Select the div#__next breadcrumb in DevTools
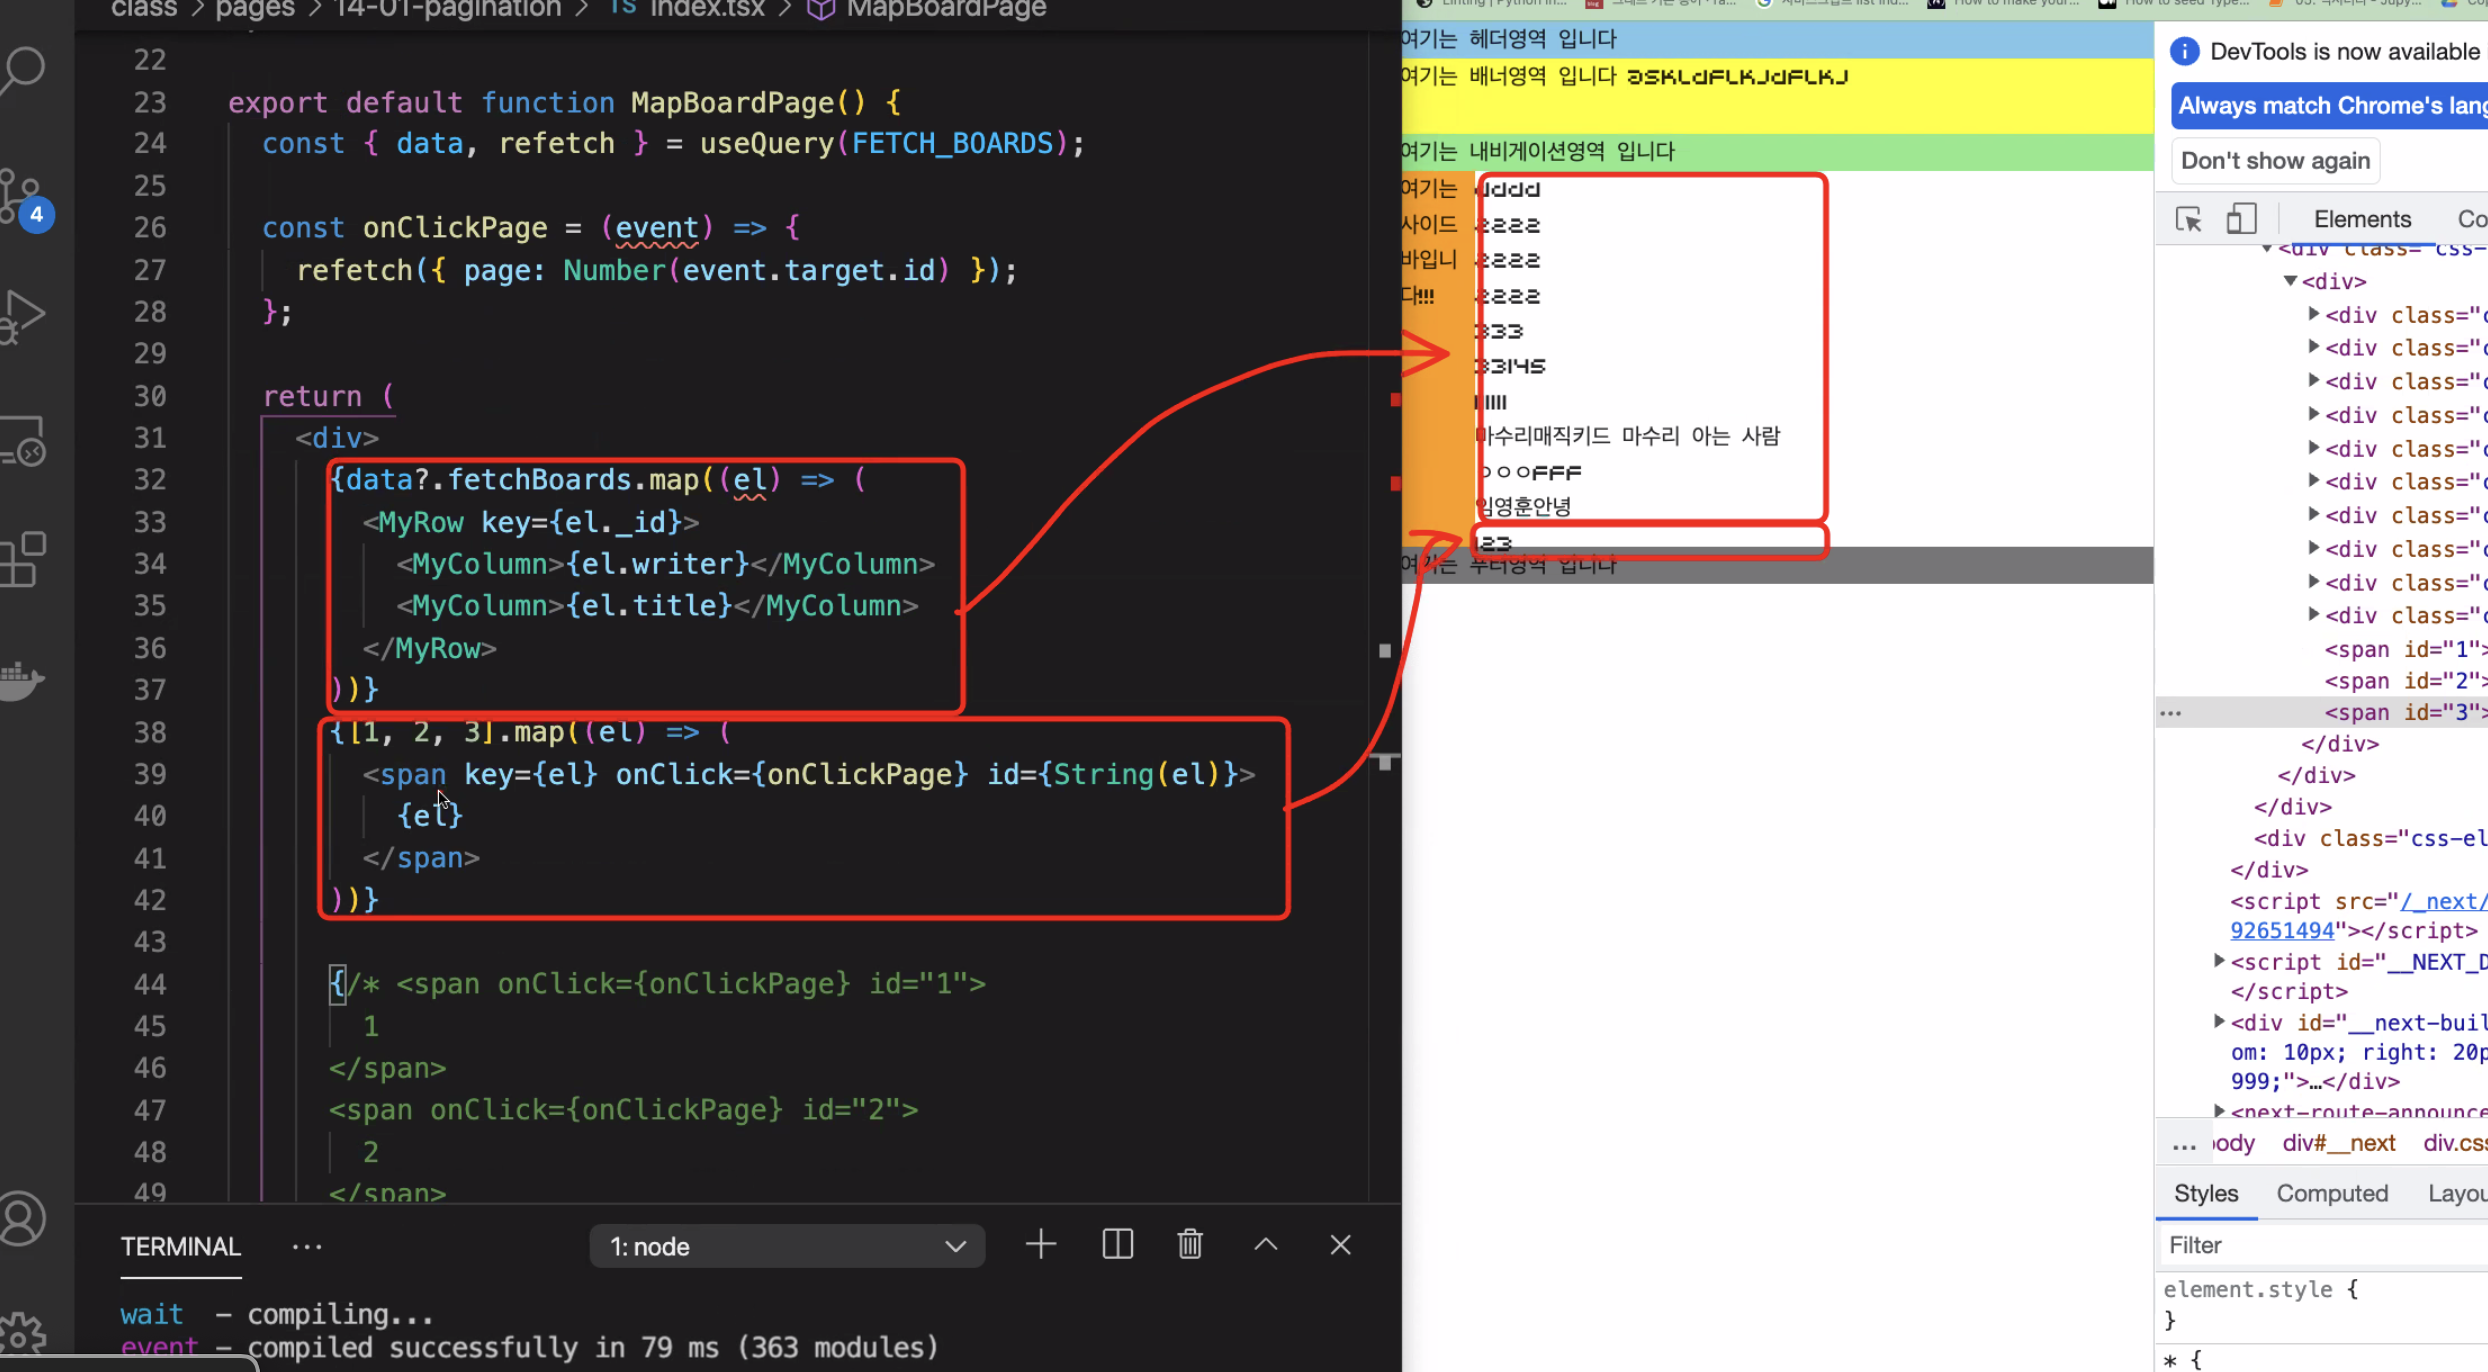 [x=2339, y=1143]
